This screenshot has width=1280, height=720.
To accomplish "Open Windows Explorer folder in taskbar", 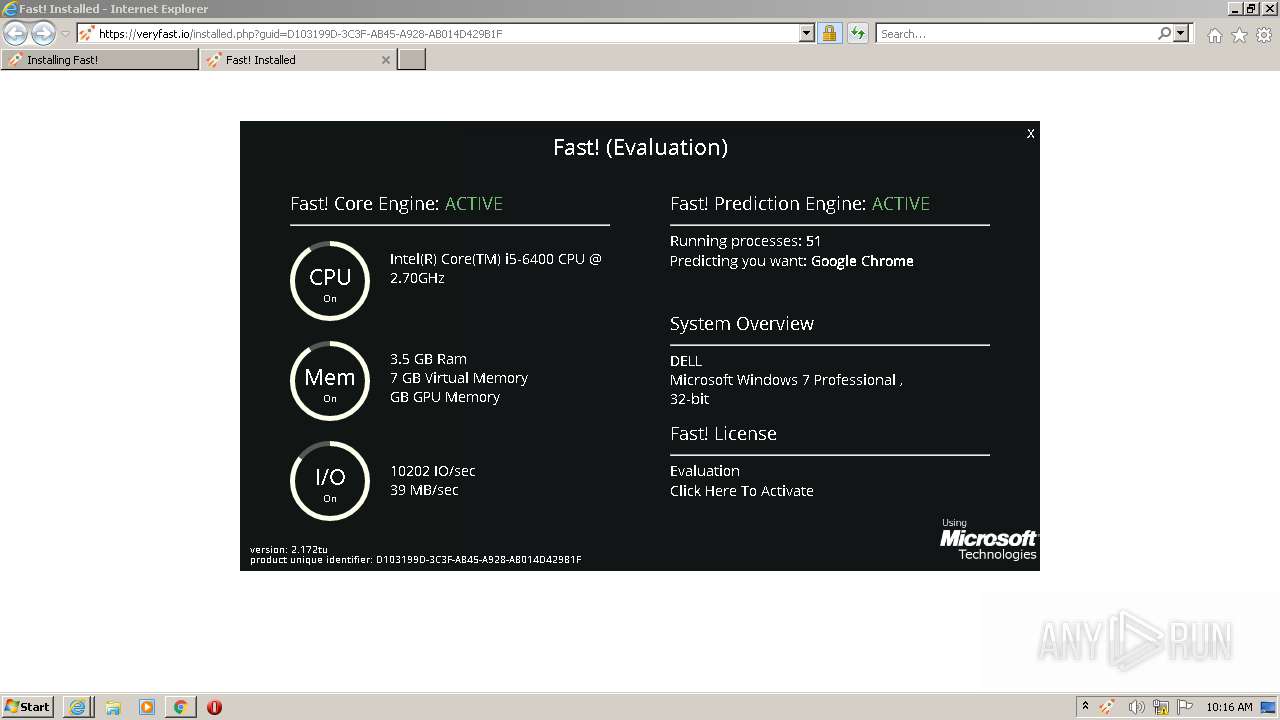I will tap(113, 707).
